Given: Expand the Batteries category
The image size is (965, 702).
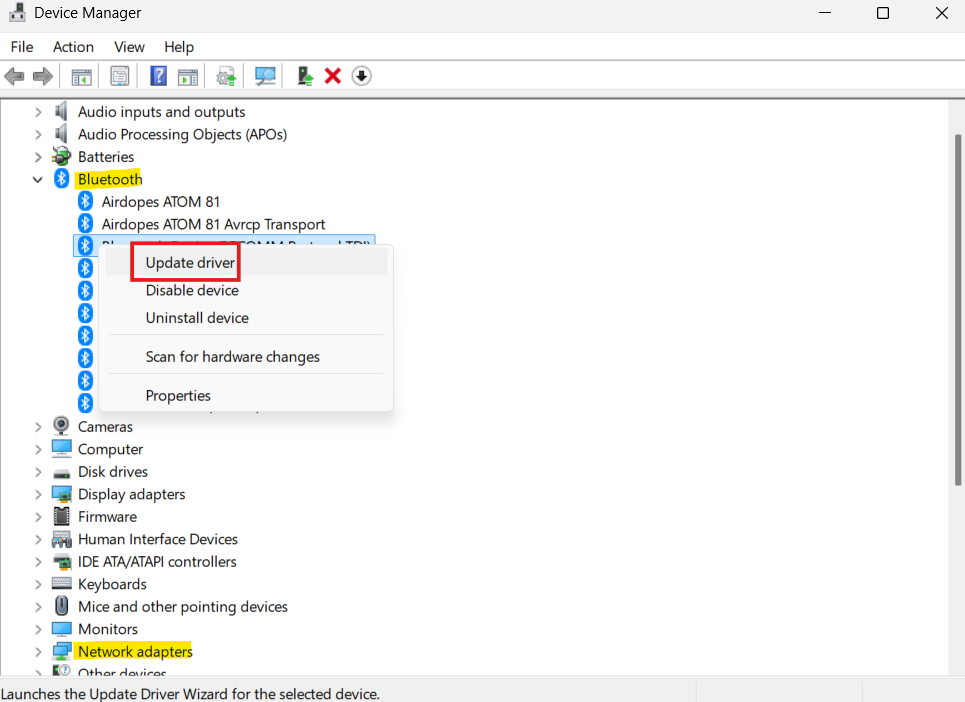Looking at the screenshot, I should click(x=38, y=157).
